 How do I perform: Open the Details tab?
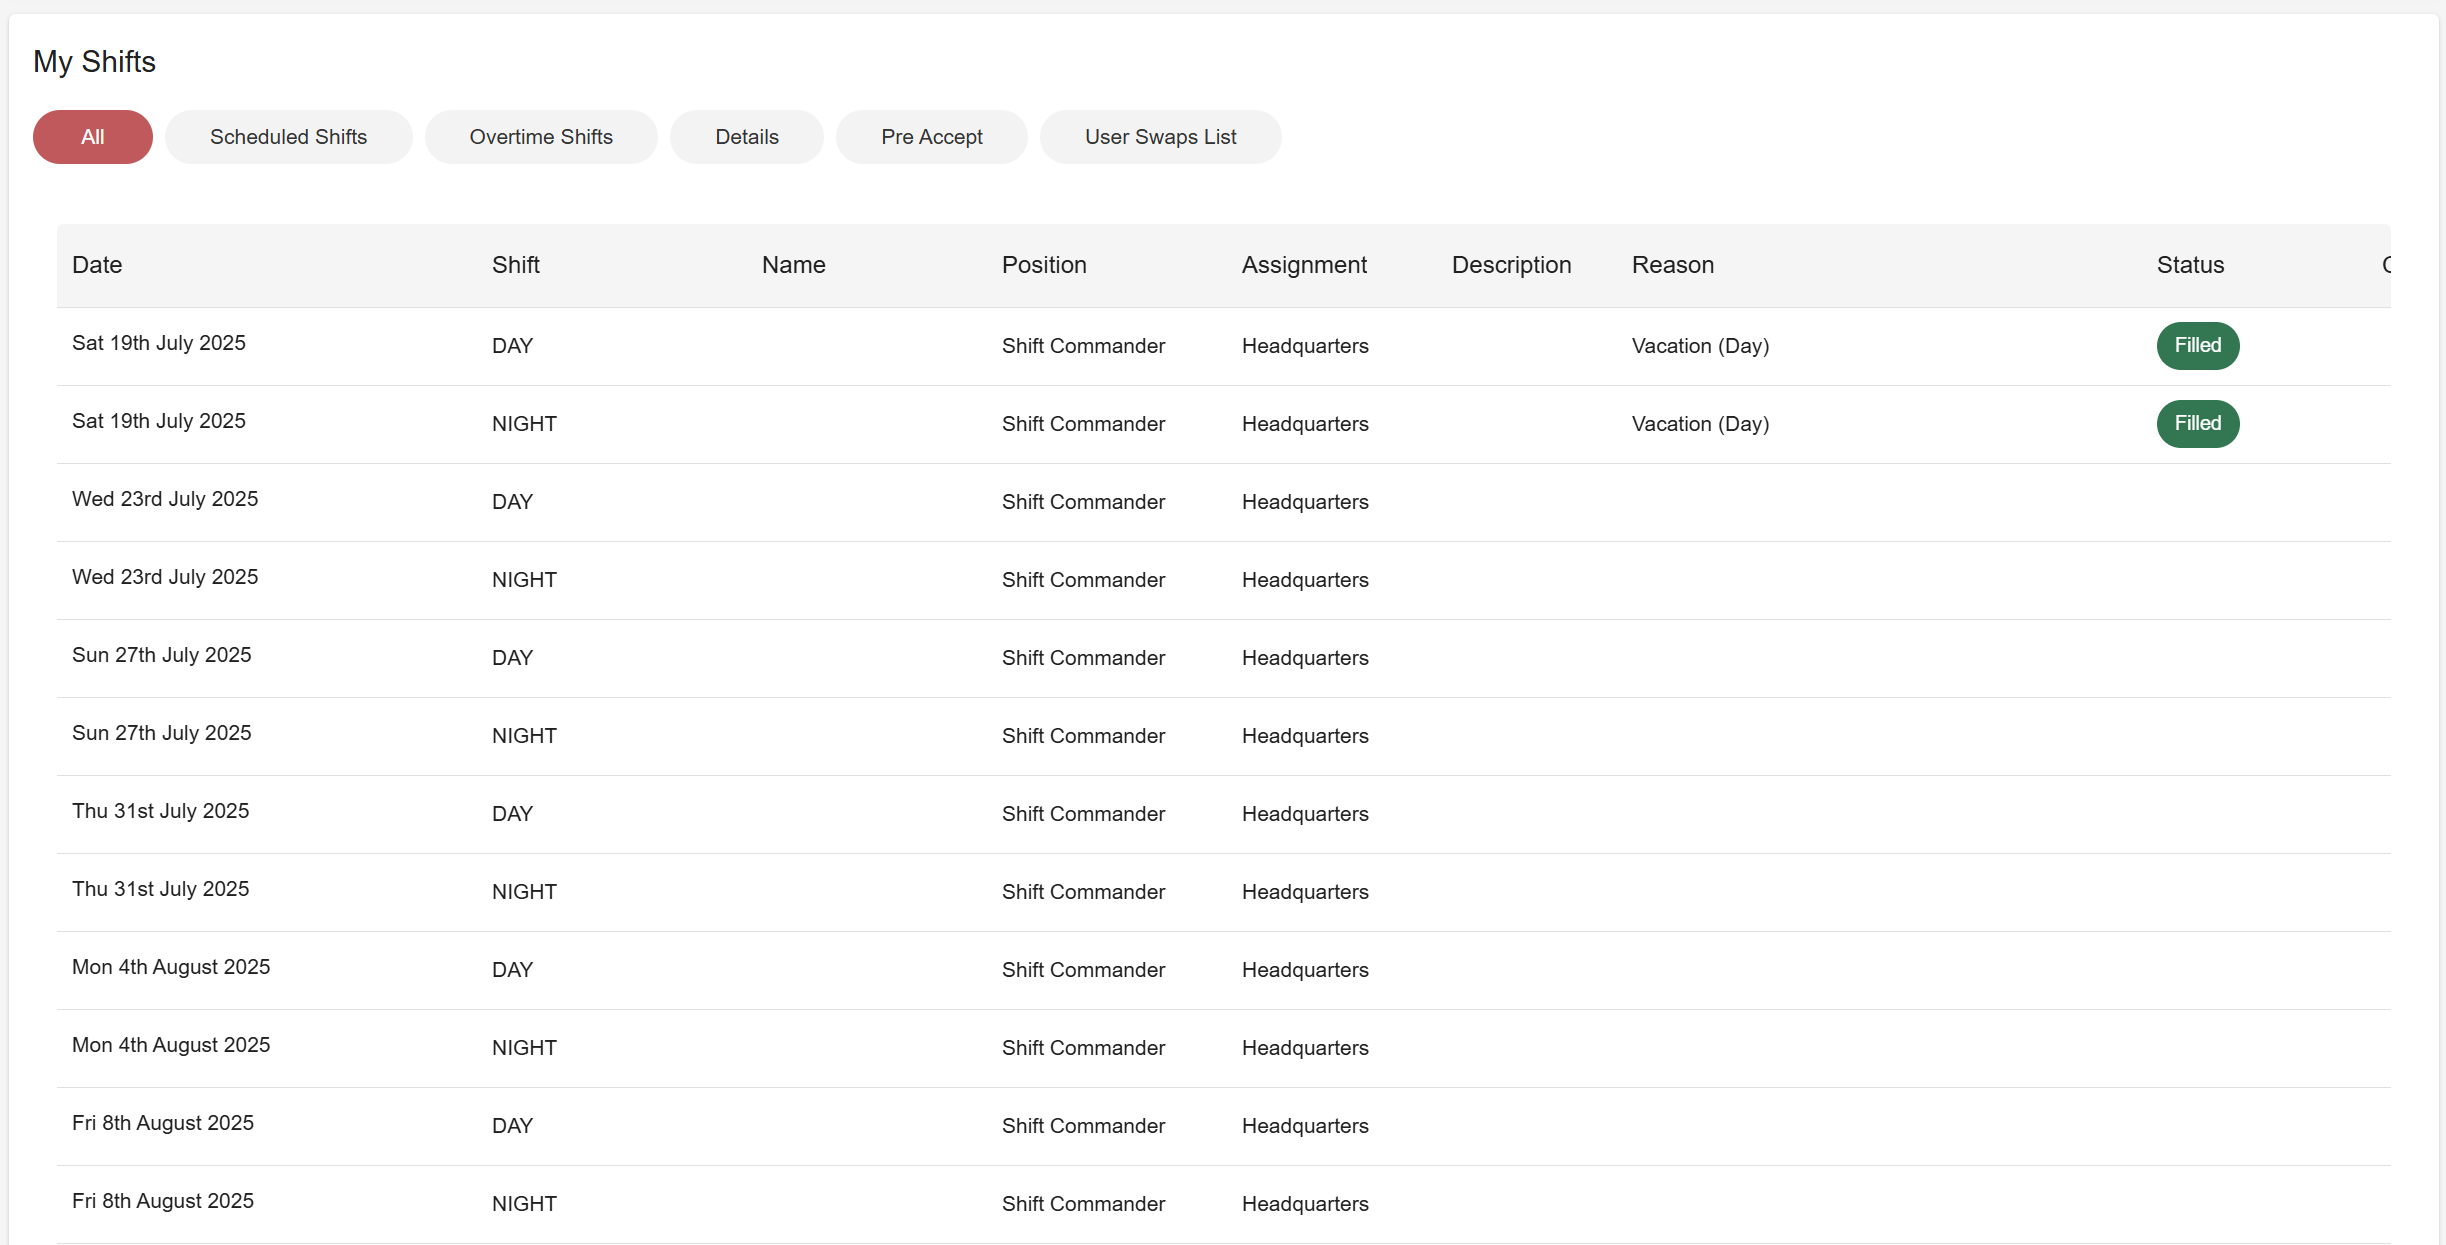(x=746, y=137)
